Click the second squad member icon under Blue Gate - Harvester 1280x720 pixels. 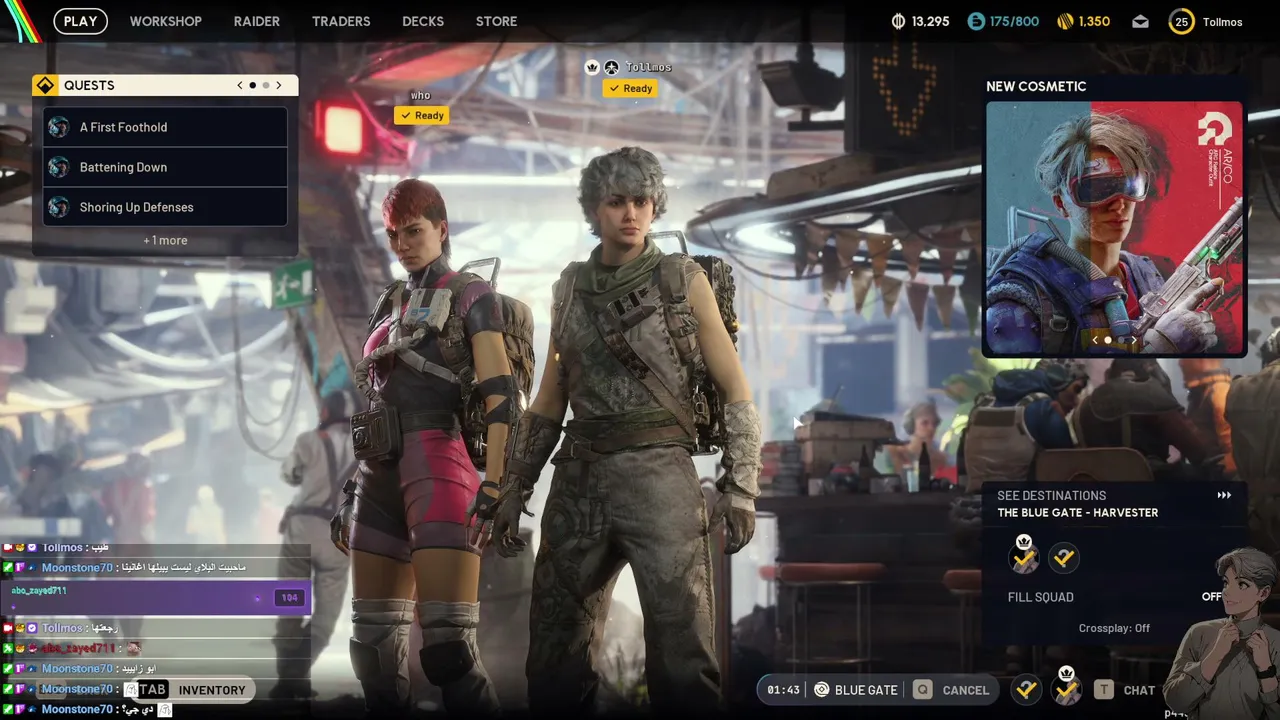click(x=1064, y=558)
